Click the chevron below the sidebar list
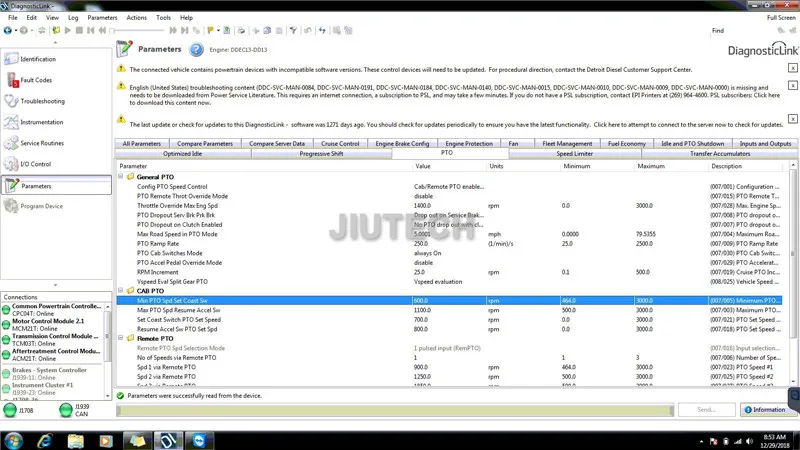 coord(56,285)
